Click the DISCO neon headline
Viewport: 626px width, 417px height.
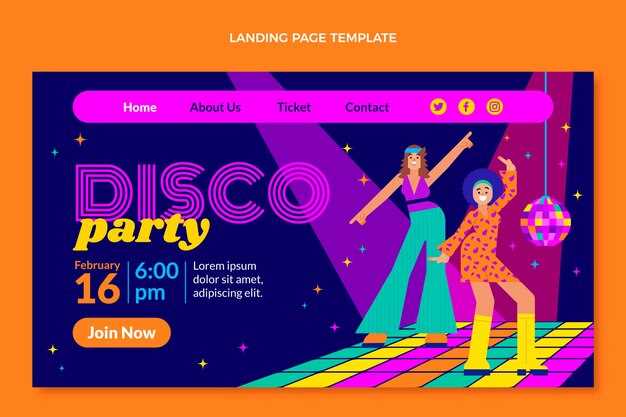202,192
